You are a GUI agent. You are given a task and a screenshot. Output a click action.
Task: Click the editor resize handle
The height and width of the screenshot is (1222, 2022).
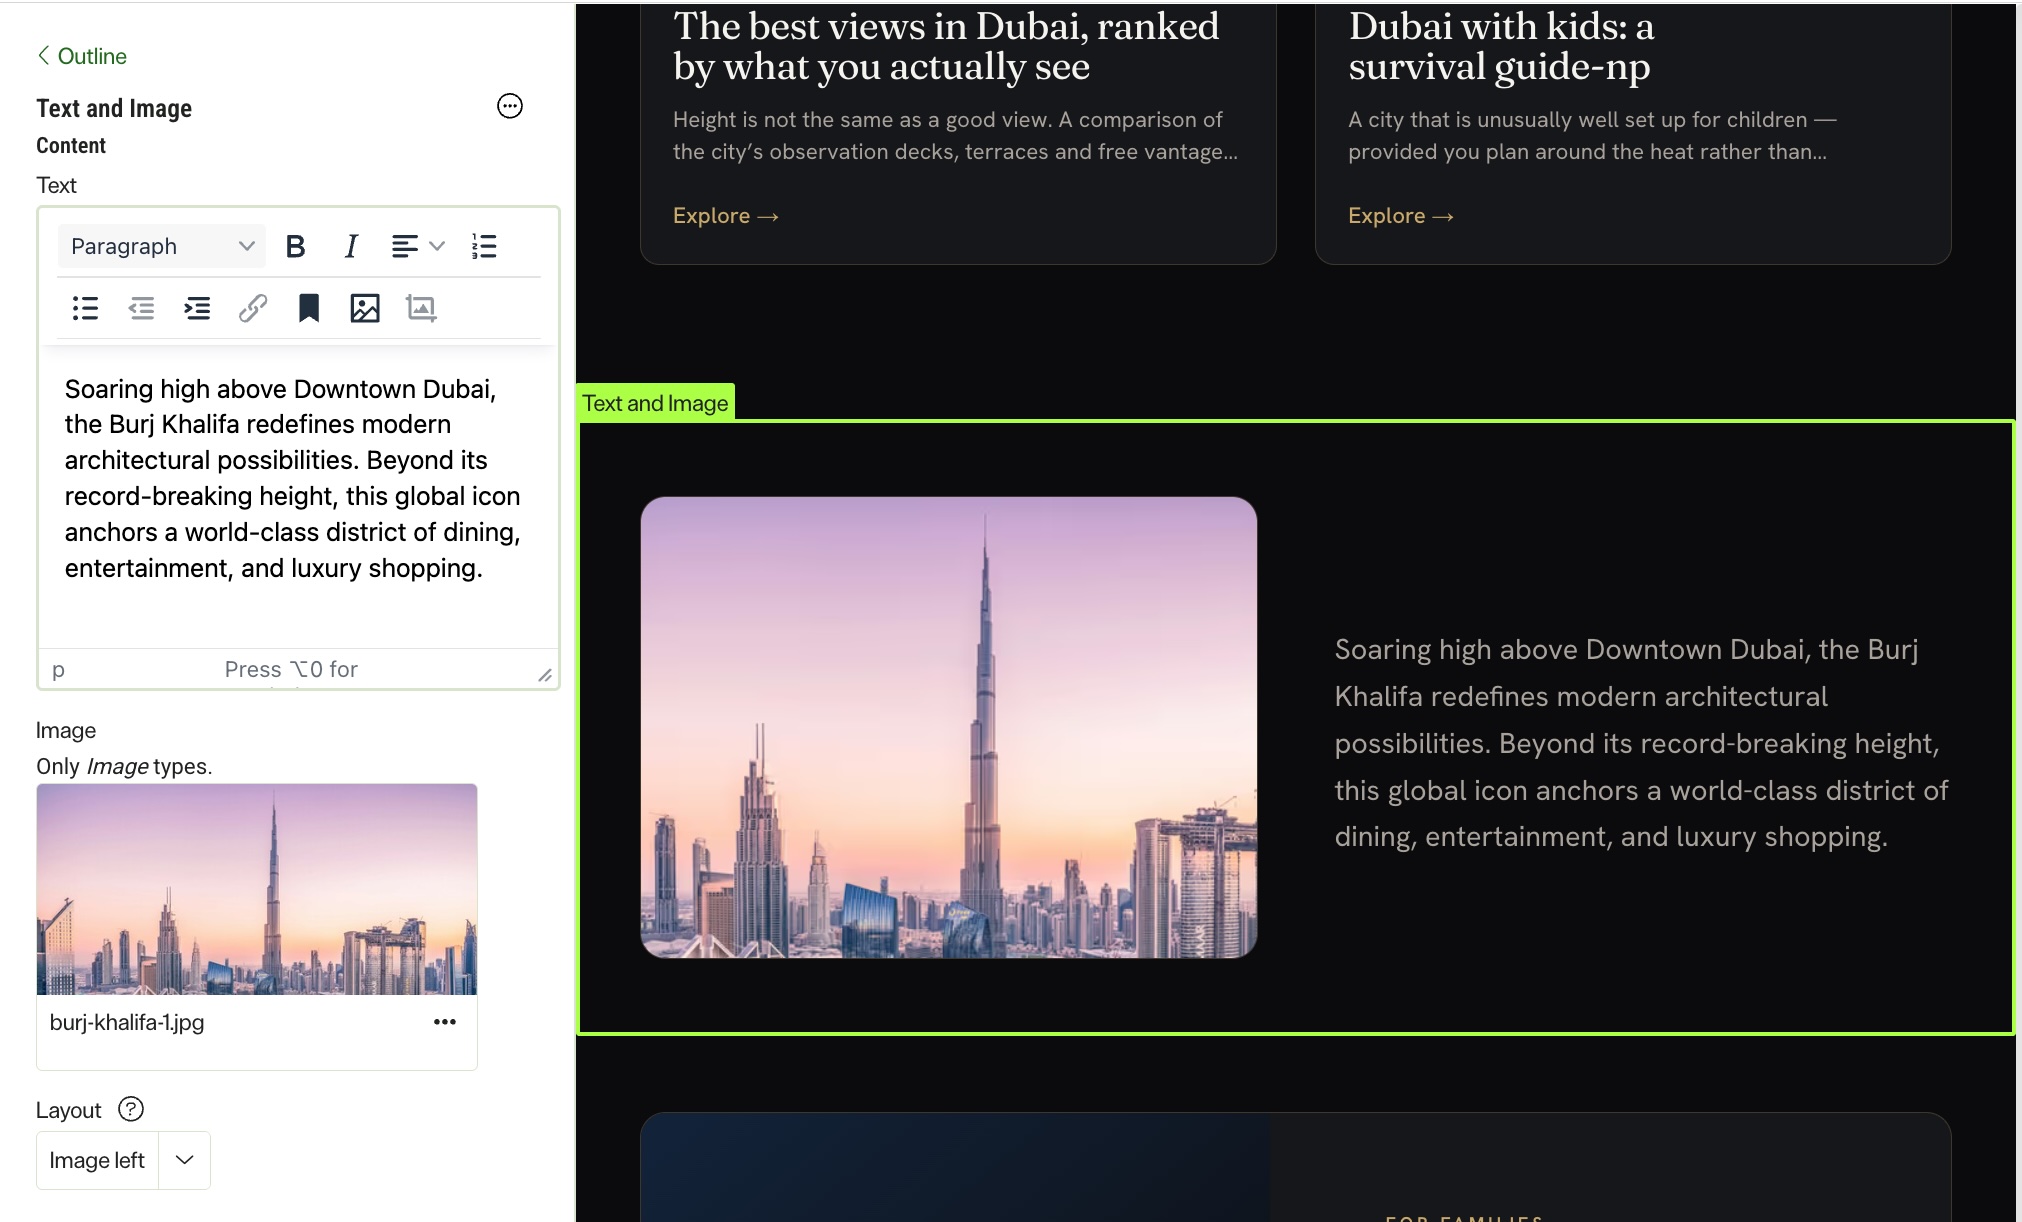[x=545, y=675]
